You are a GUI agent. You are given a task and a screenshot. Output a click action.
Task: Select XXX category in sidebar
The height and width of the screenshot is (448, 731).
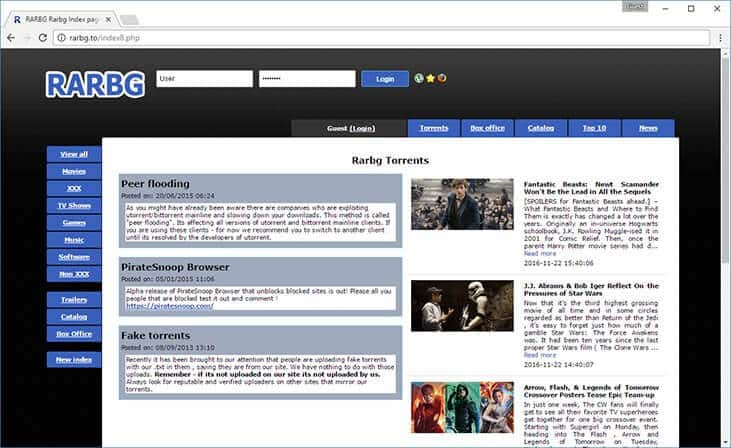pos(74,188)
